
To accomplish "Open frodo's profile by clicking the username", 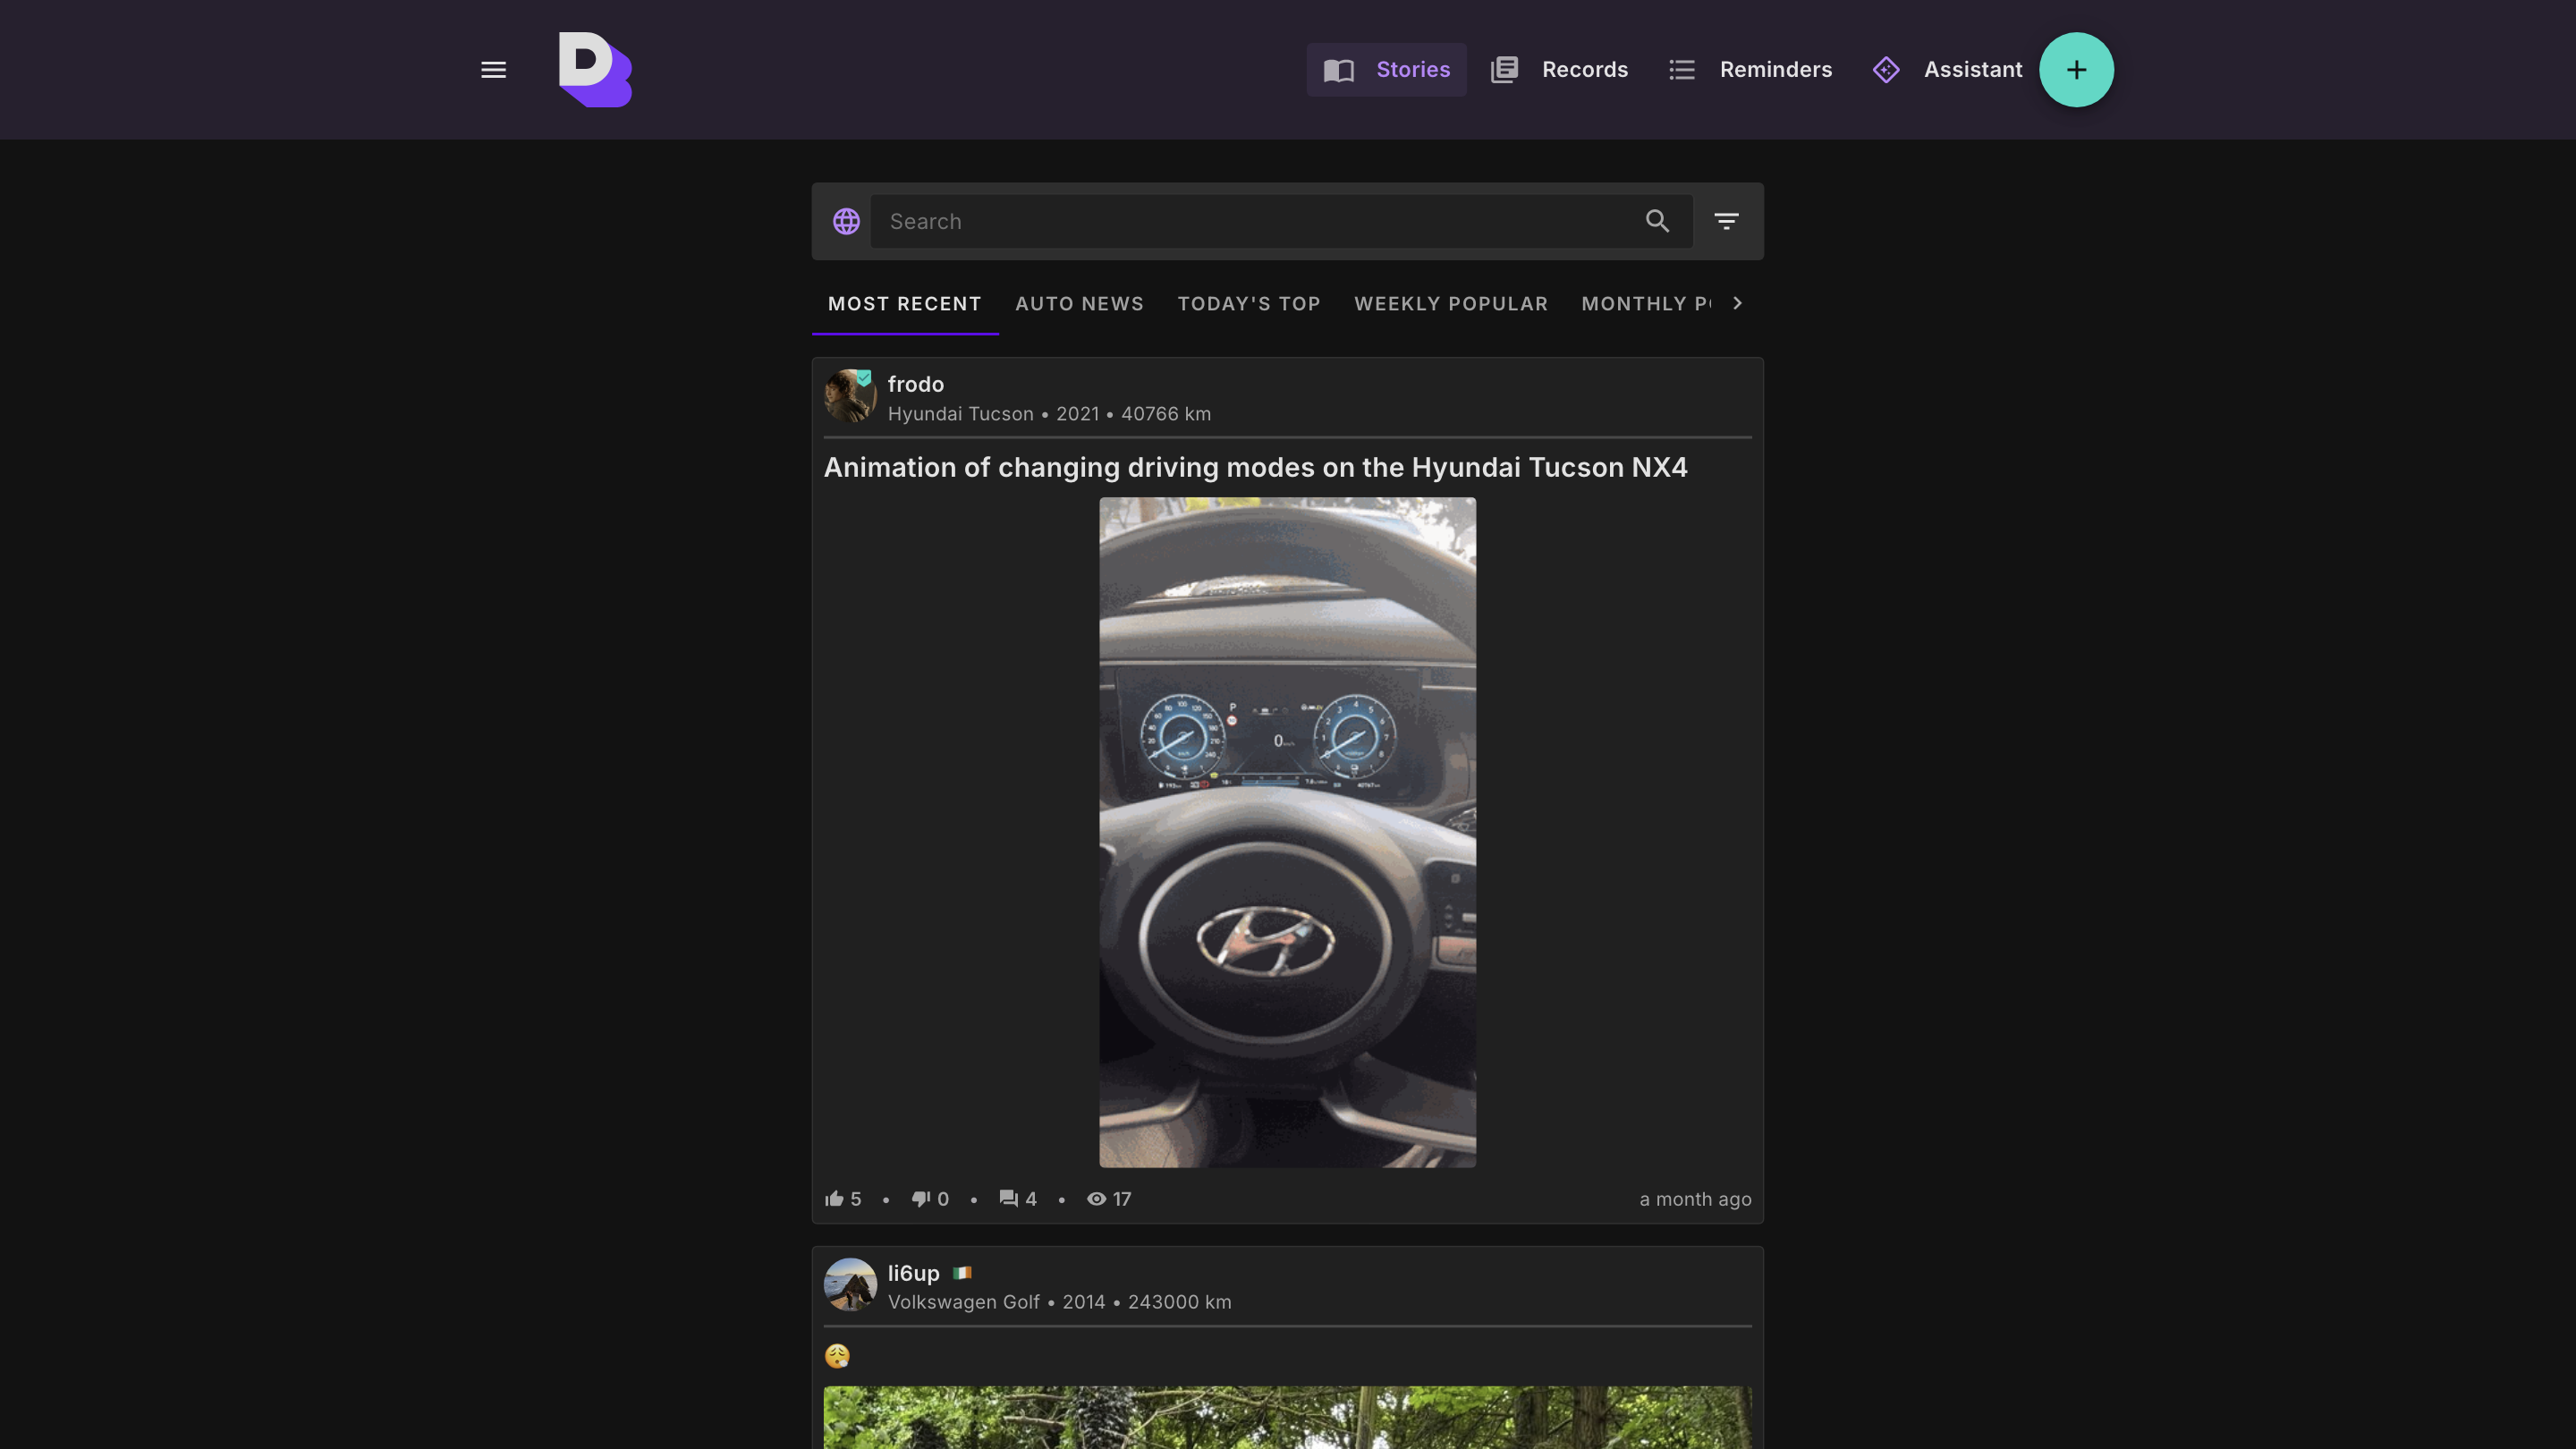I will pyautogui.click(x=916, y=383).
